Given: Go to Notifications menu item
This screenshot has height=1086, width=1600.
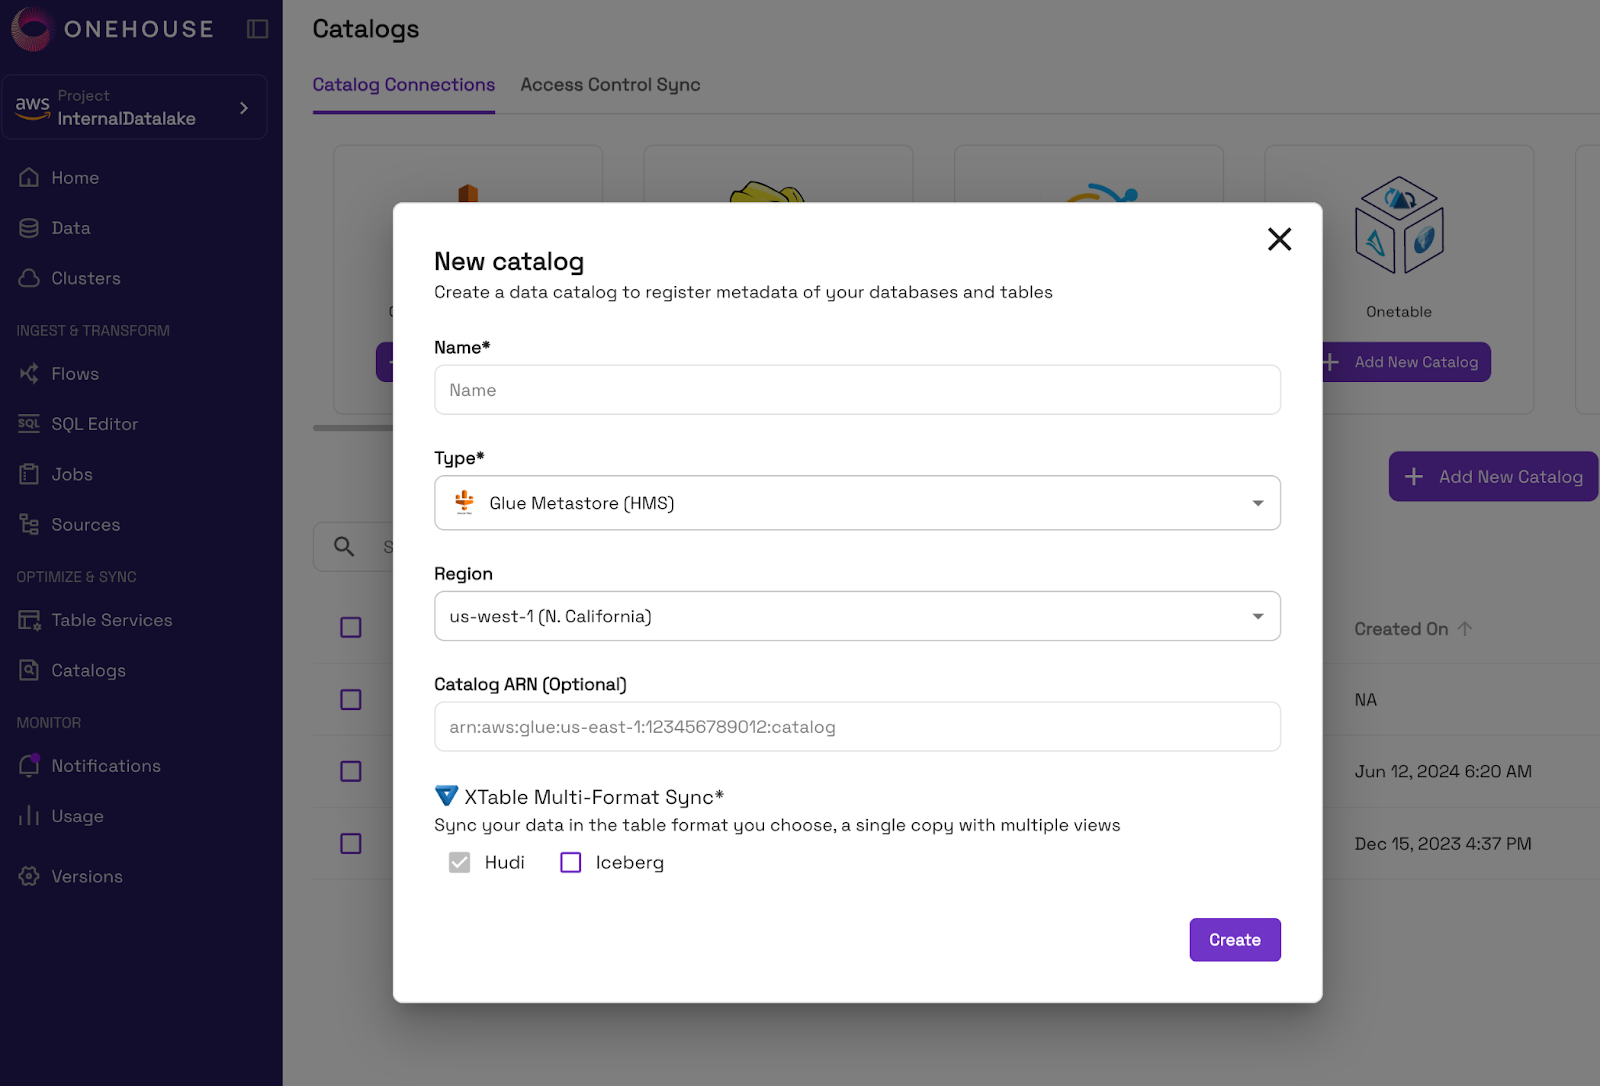Looking at the screenshot, I should tap(106, 765).
